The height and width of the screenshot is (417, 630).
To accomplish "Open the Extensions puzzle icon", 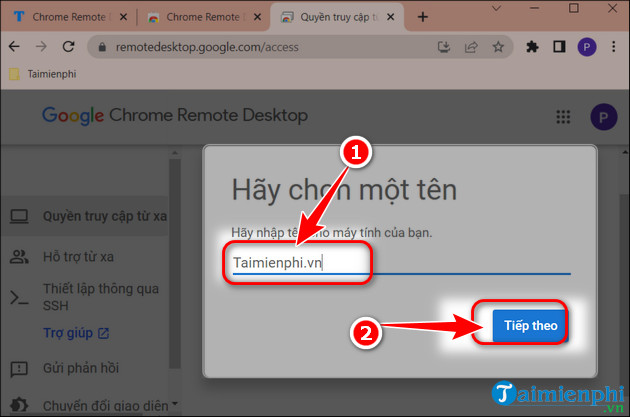I will tap(532, 47).
